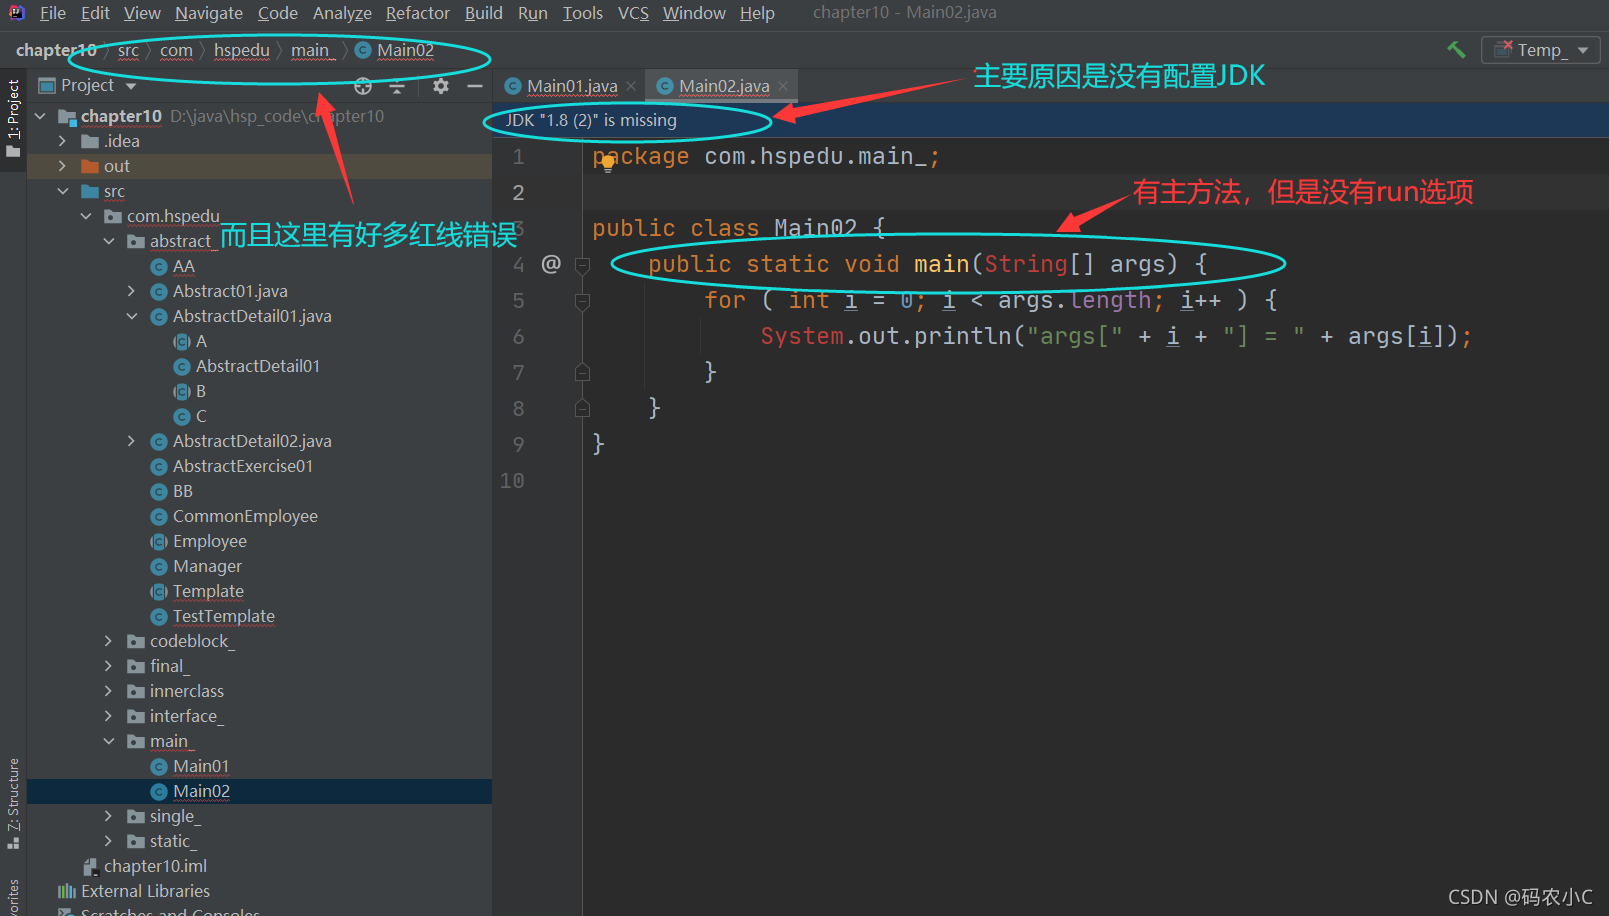Hide the Project panel with minus icon
Screen dimensions: 1609x916
coord(475,86)
